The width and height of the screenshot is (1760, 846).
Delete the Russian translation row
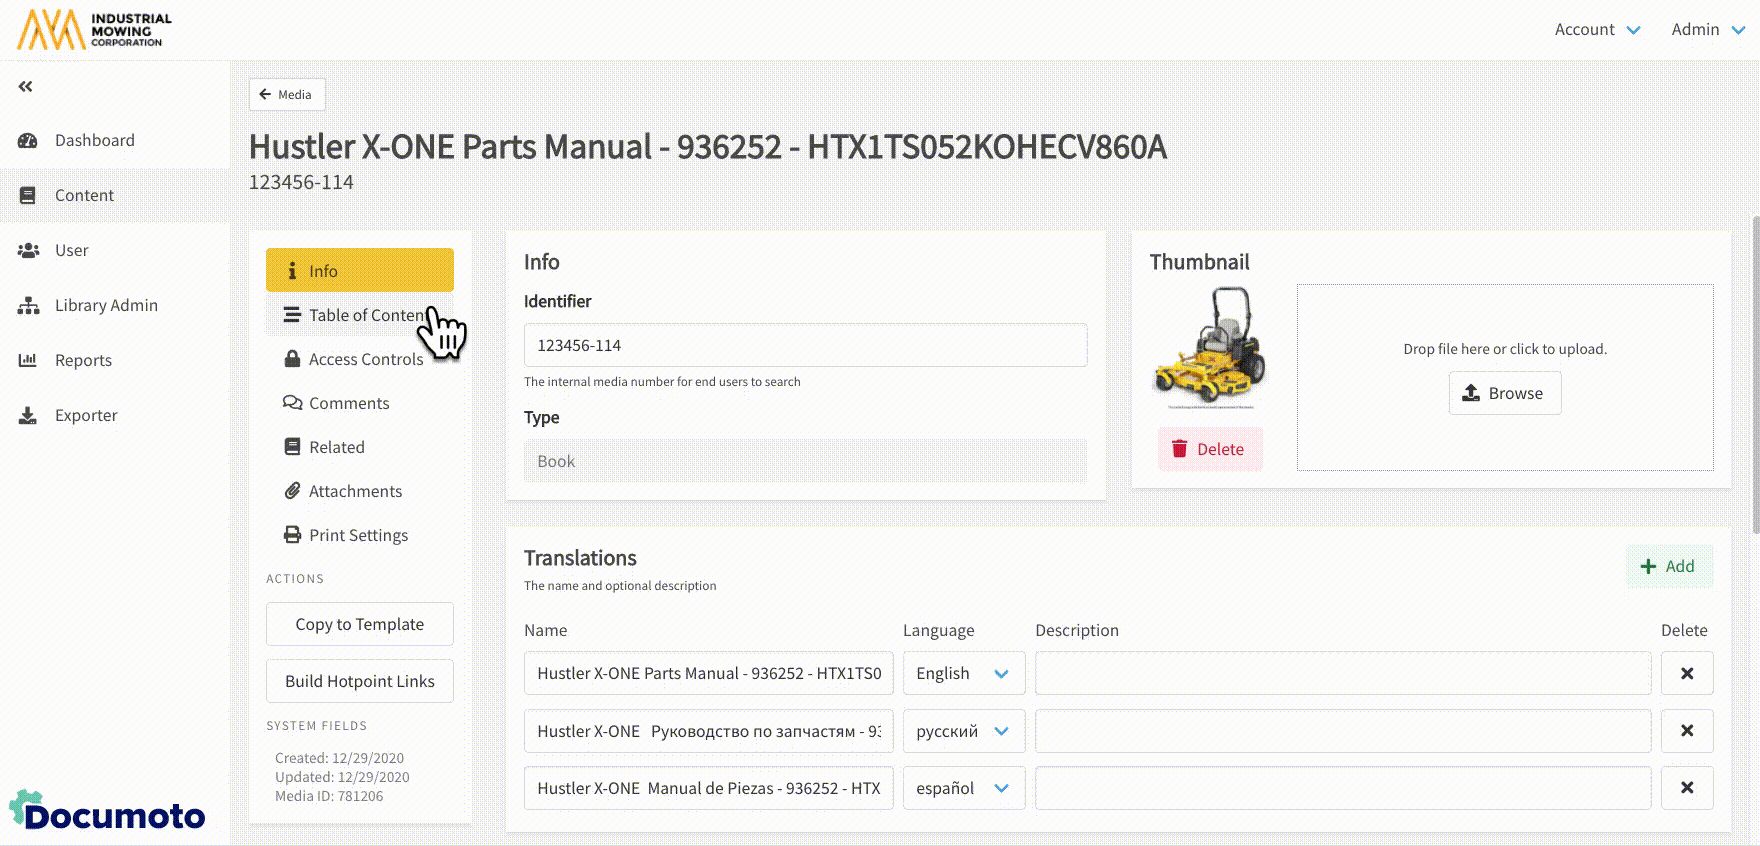click(1686, 731)
